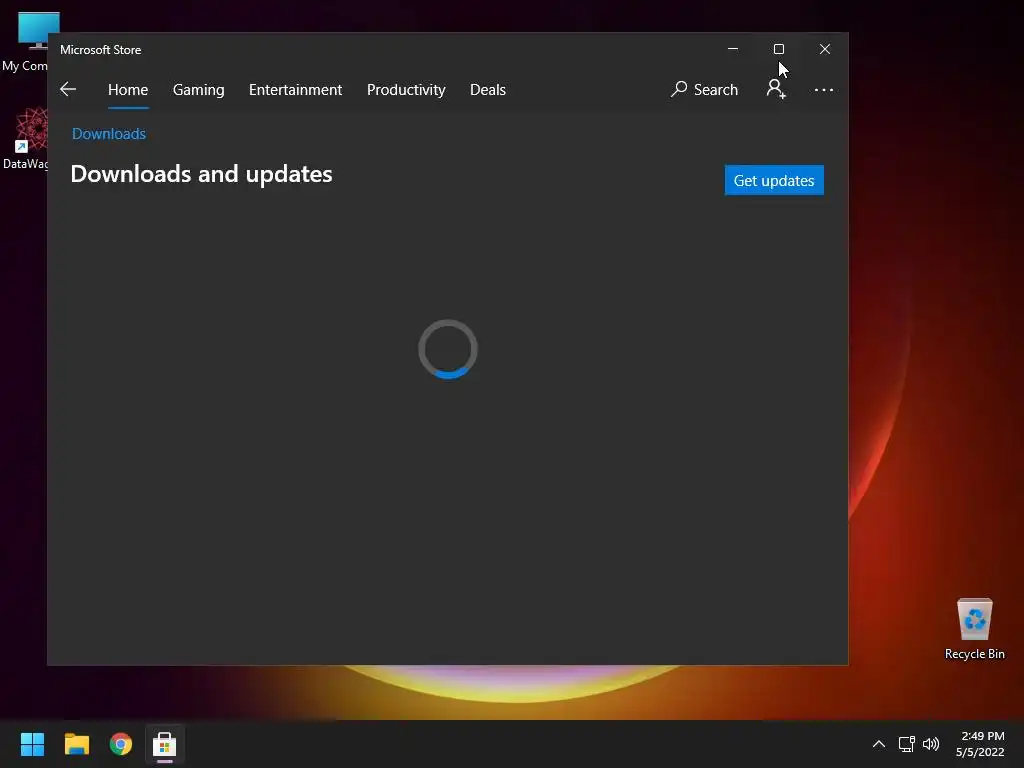The height and width of the screenshot is (768, 1024).
Task: Open the Windows Start menu
Action: (32, 744)
